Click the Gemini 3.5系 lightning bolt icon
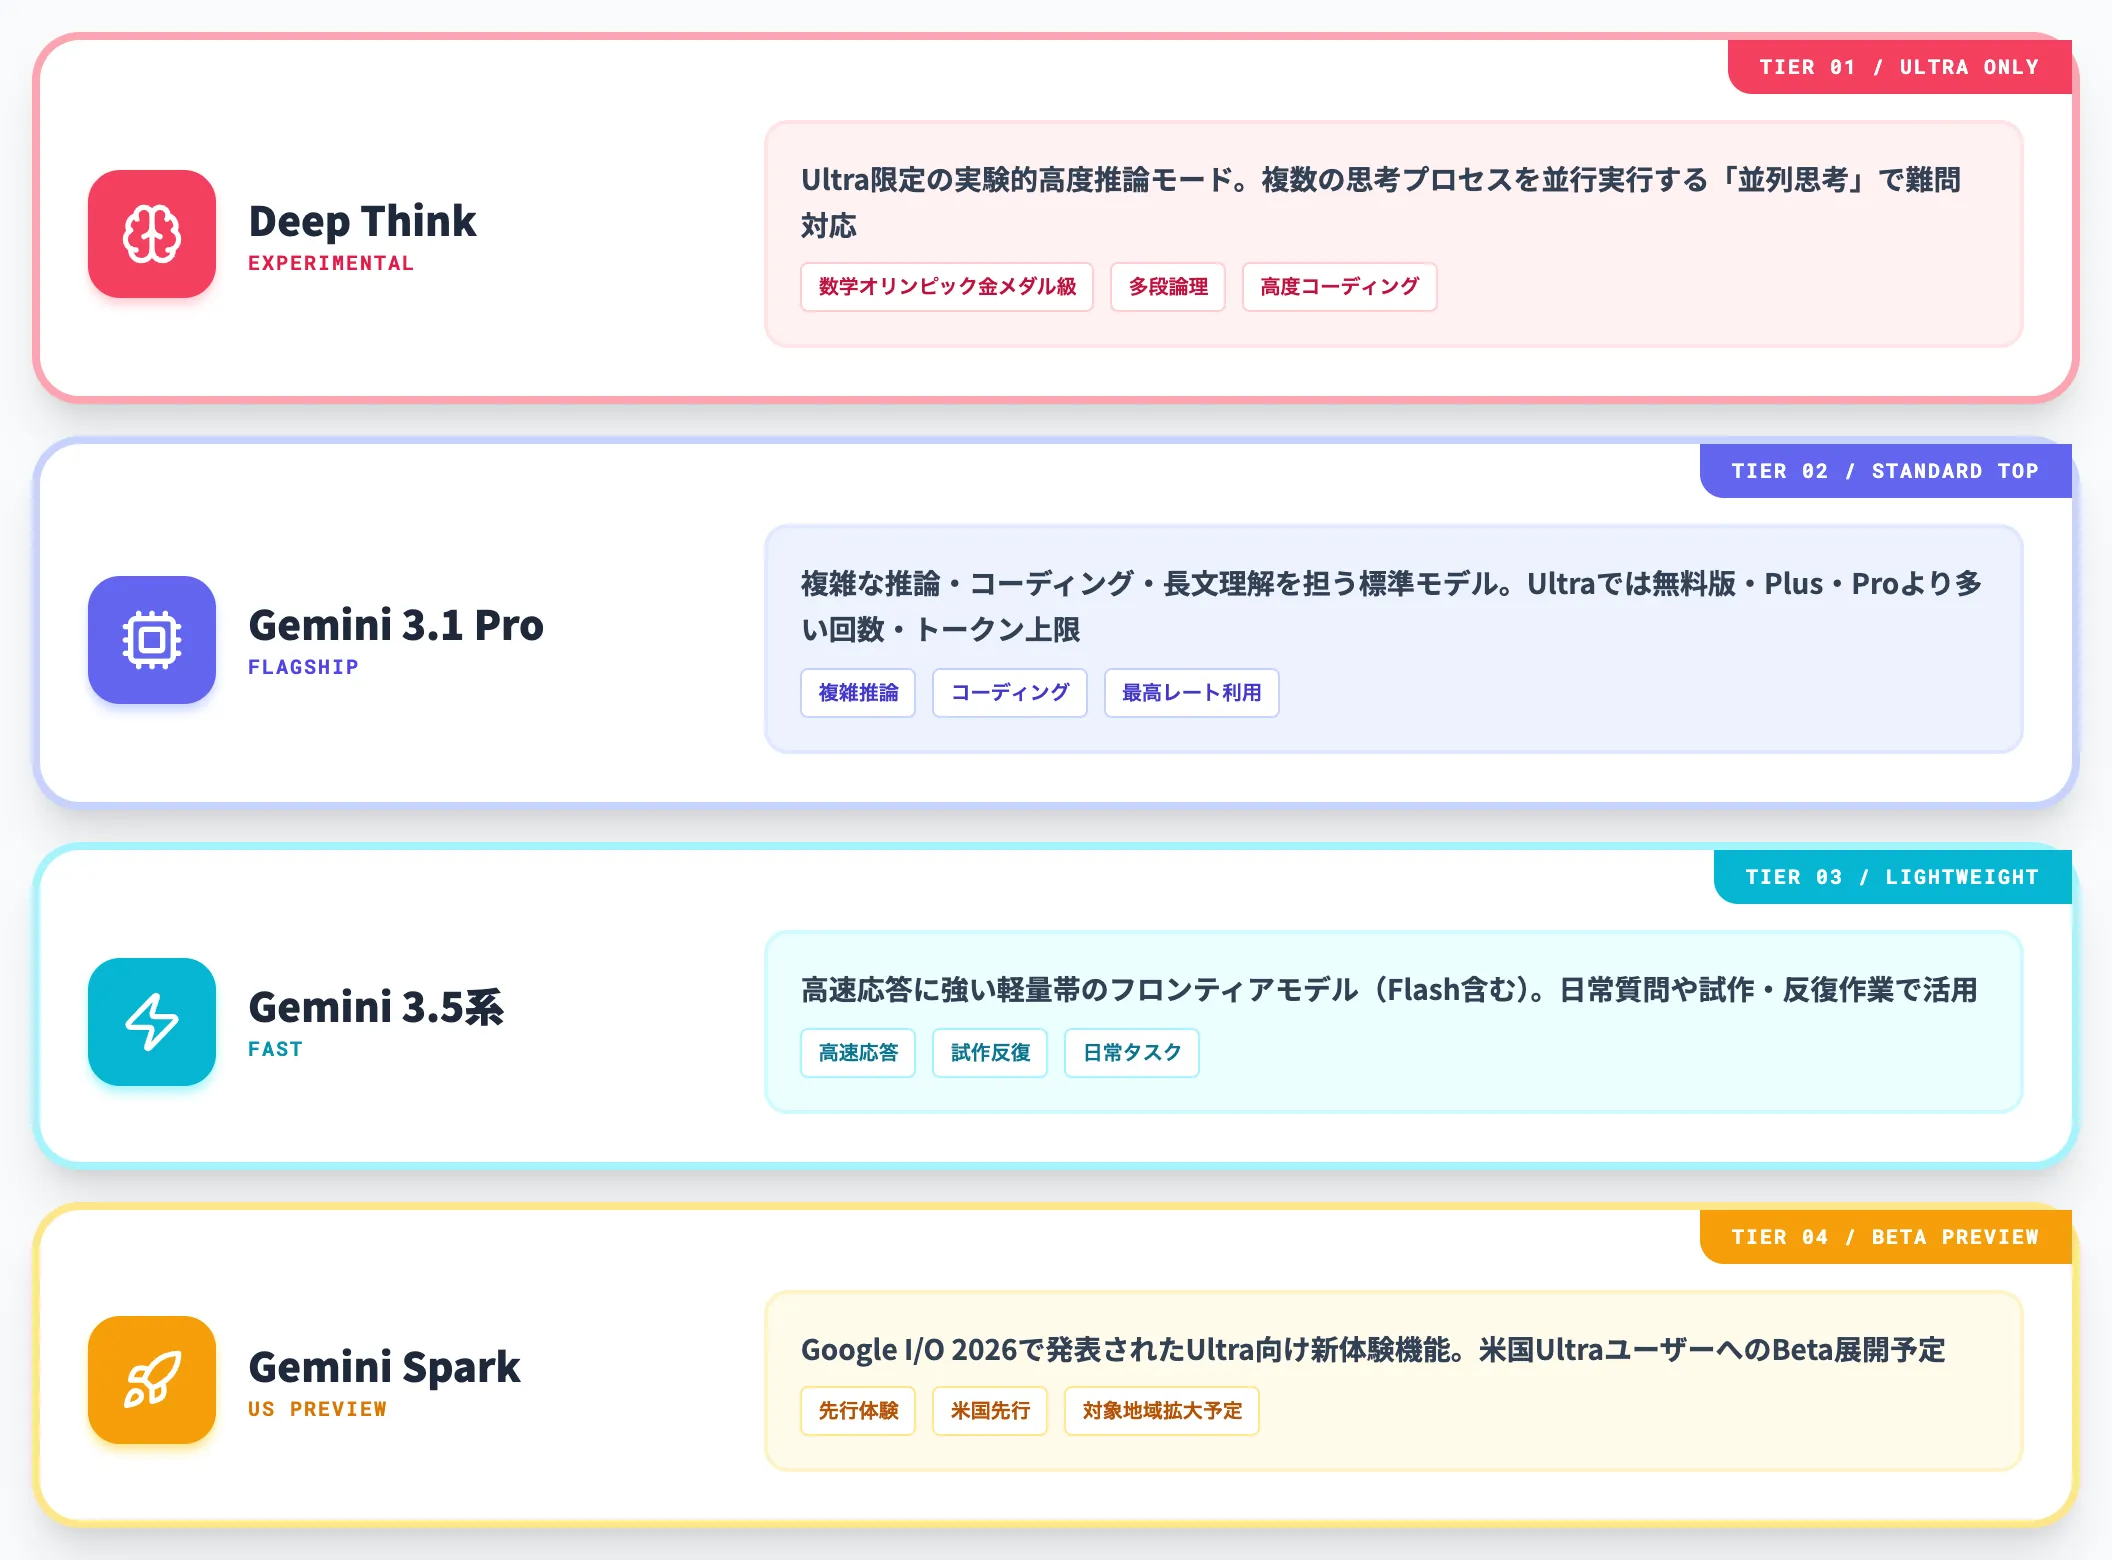This screenshot has width=2112, height=1560. (152, 1022)
